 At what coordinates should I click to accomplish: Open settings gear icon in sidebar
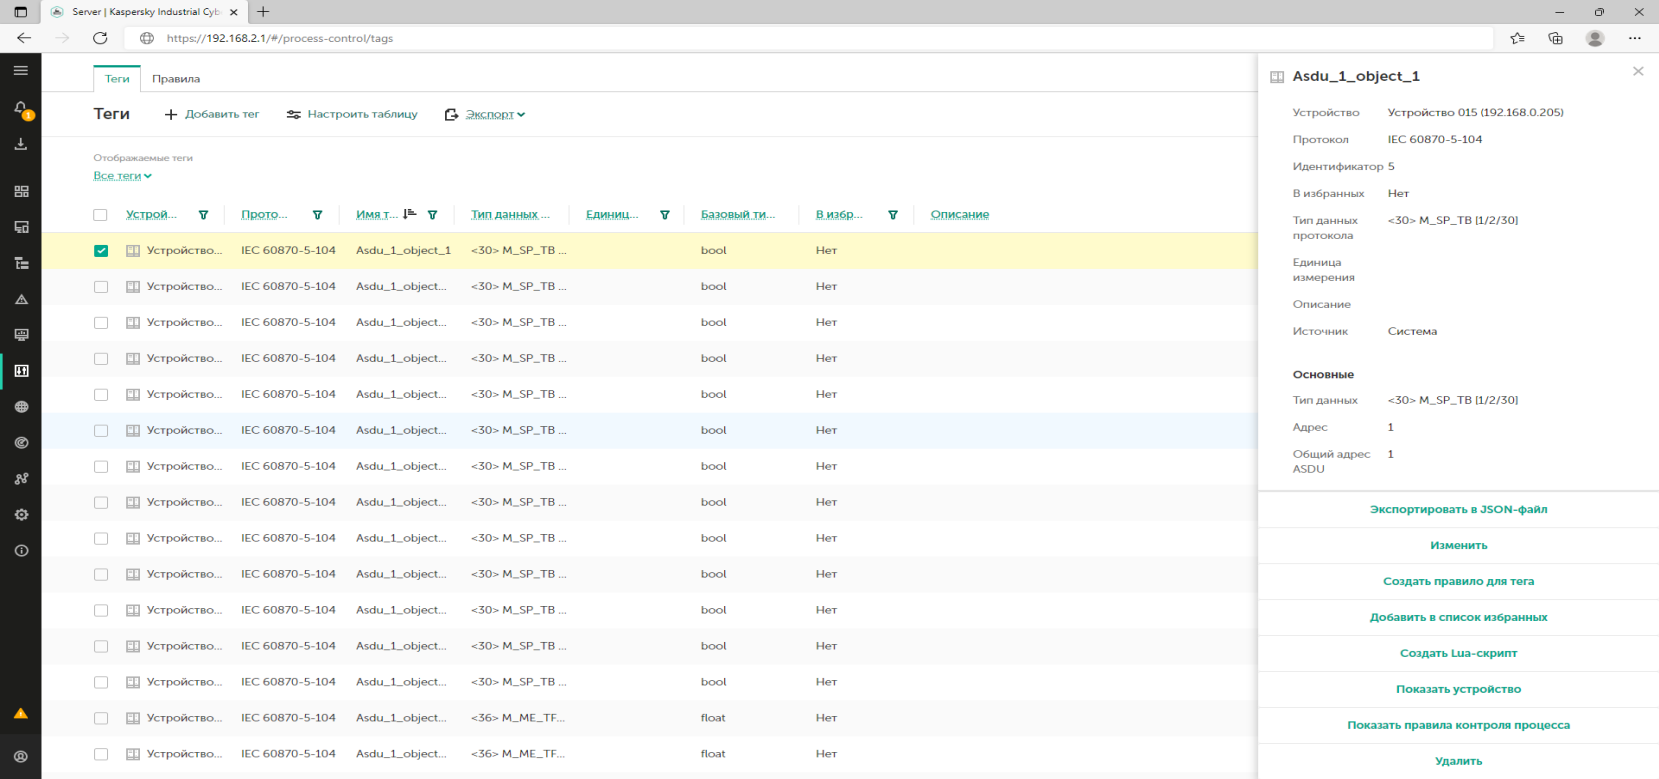(20, 515)
